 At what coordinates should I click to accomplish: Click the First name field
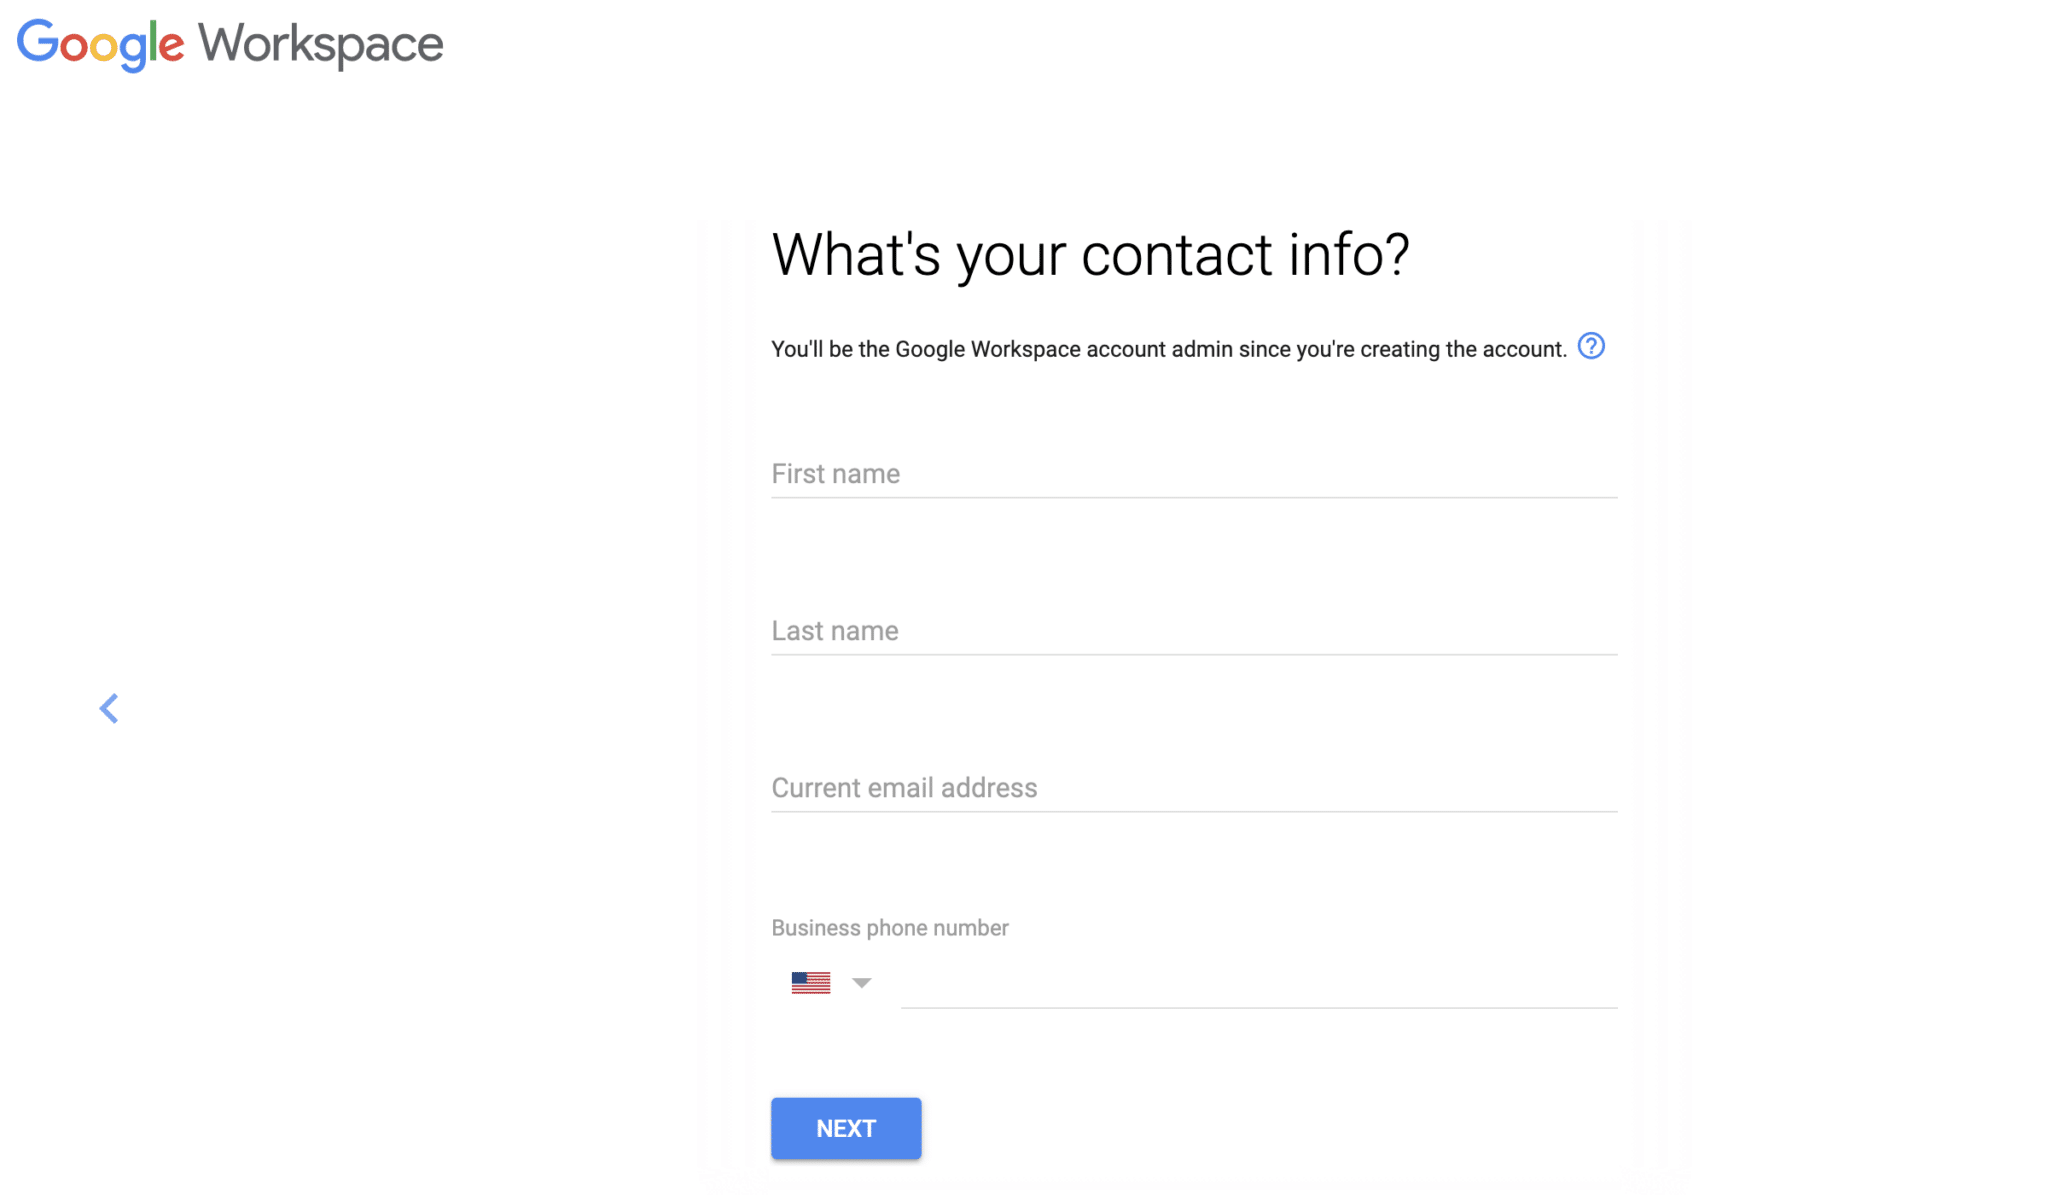pos(1190,475)
